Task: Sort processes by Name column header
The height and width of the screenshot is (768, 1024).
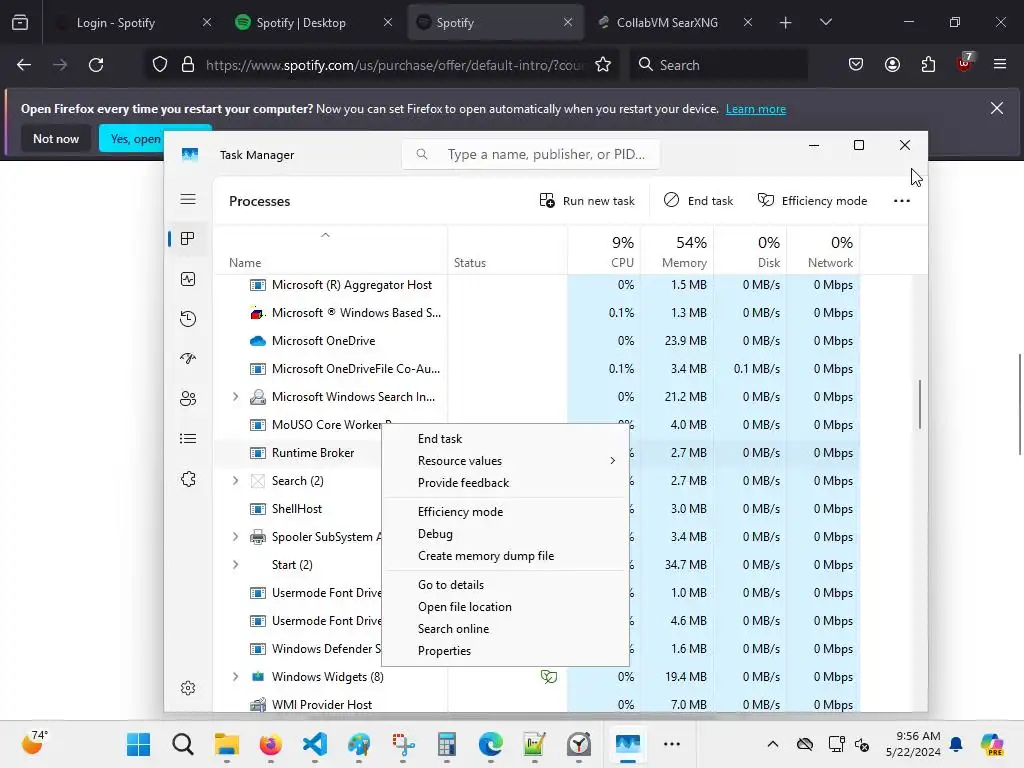Action: (330, 251)
